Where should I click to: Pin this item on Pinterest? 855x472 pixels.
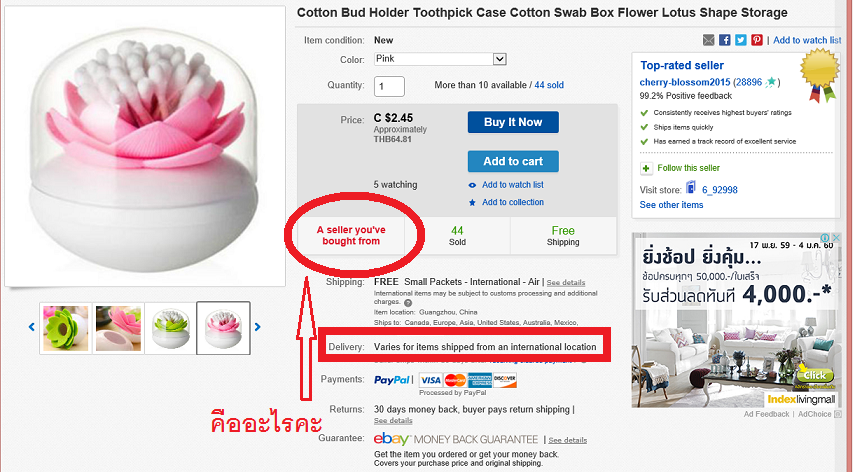click(756, 40)
